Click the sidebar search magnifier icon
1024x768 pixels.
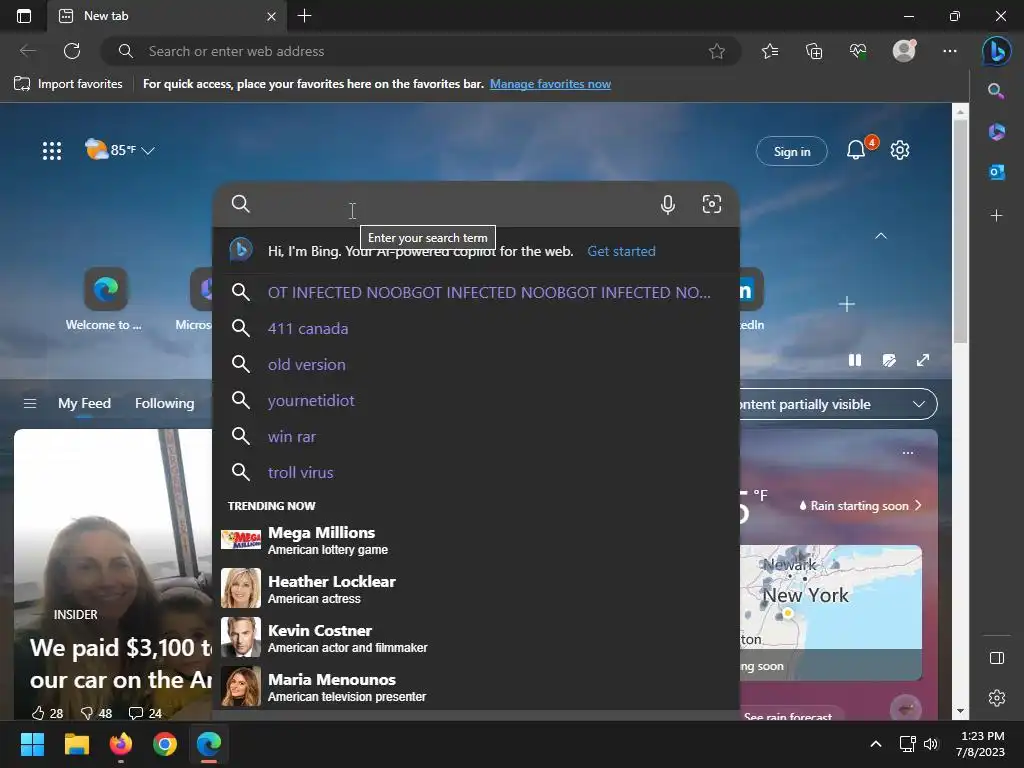coord(996,91)
